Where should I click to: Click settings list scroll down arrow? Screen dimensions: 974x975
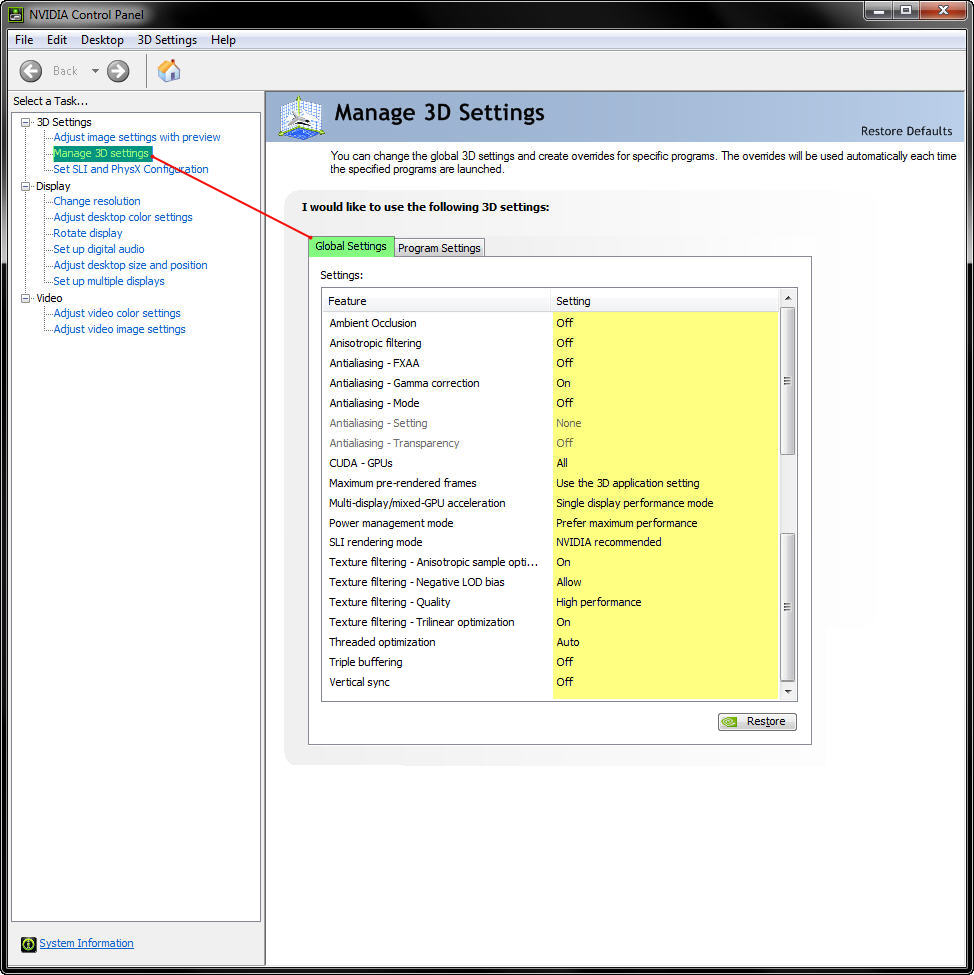pos(788,691)
